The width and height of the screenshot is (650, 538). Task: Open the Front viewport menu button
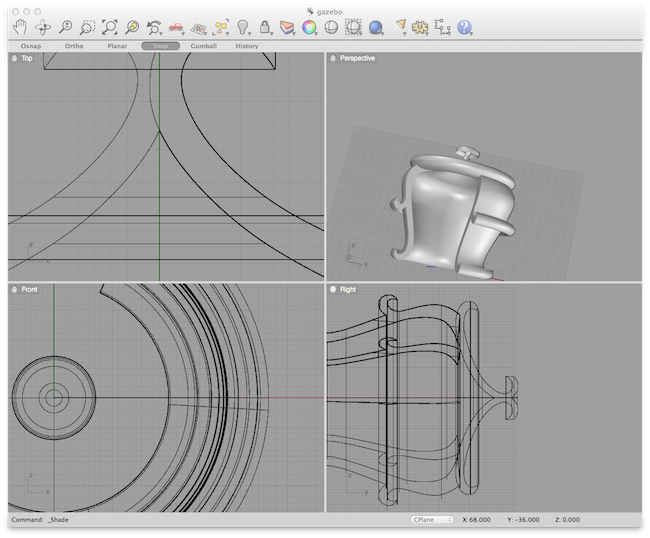15,289
